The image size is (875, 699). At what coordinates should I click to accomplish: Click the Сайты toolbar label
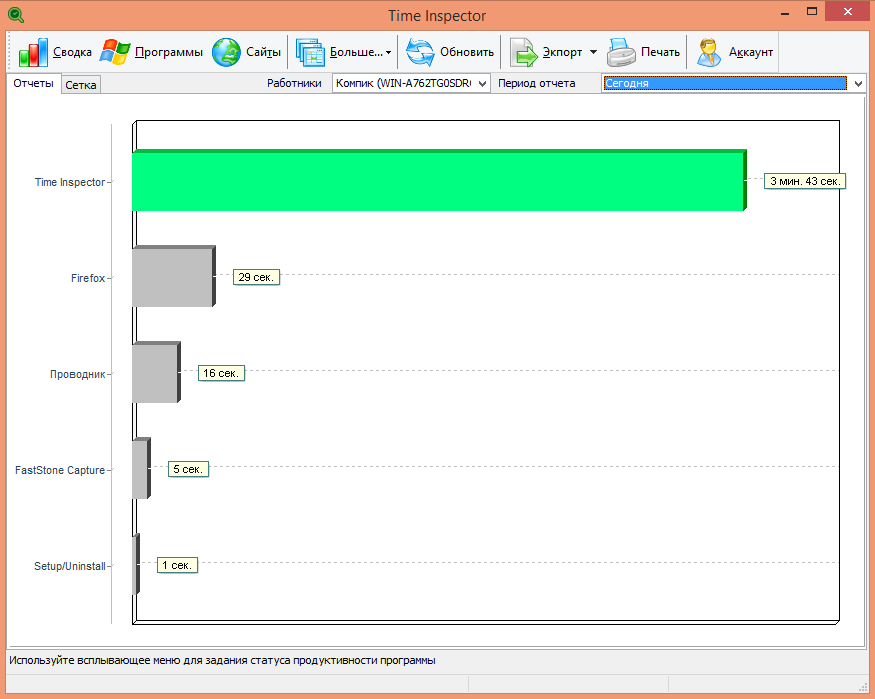[x=263, y=52]
